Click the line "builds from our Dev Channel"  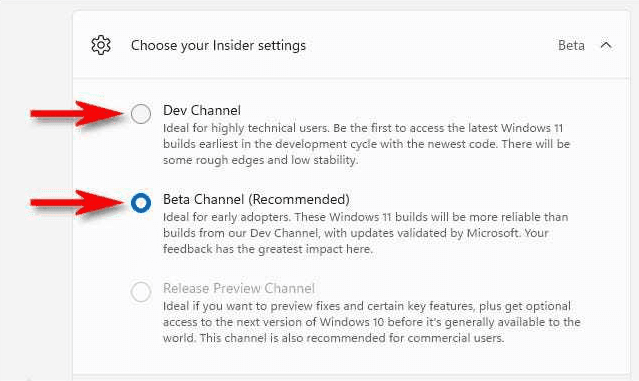coord(355,233)
